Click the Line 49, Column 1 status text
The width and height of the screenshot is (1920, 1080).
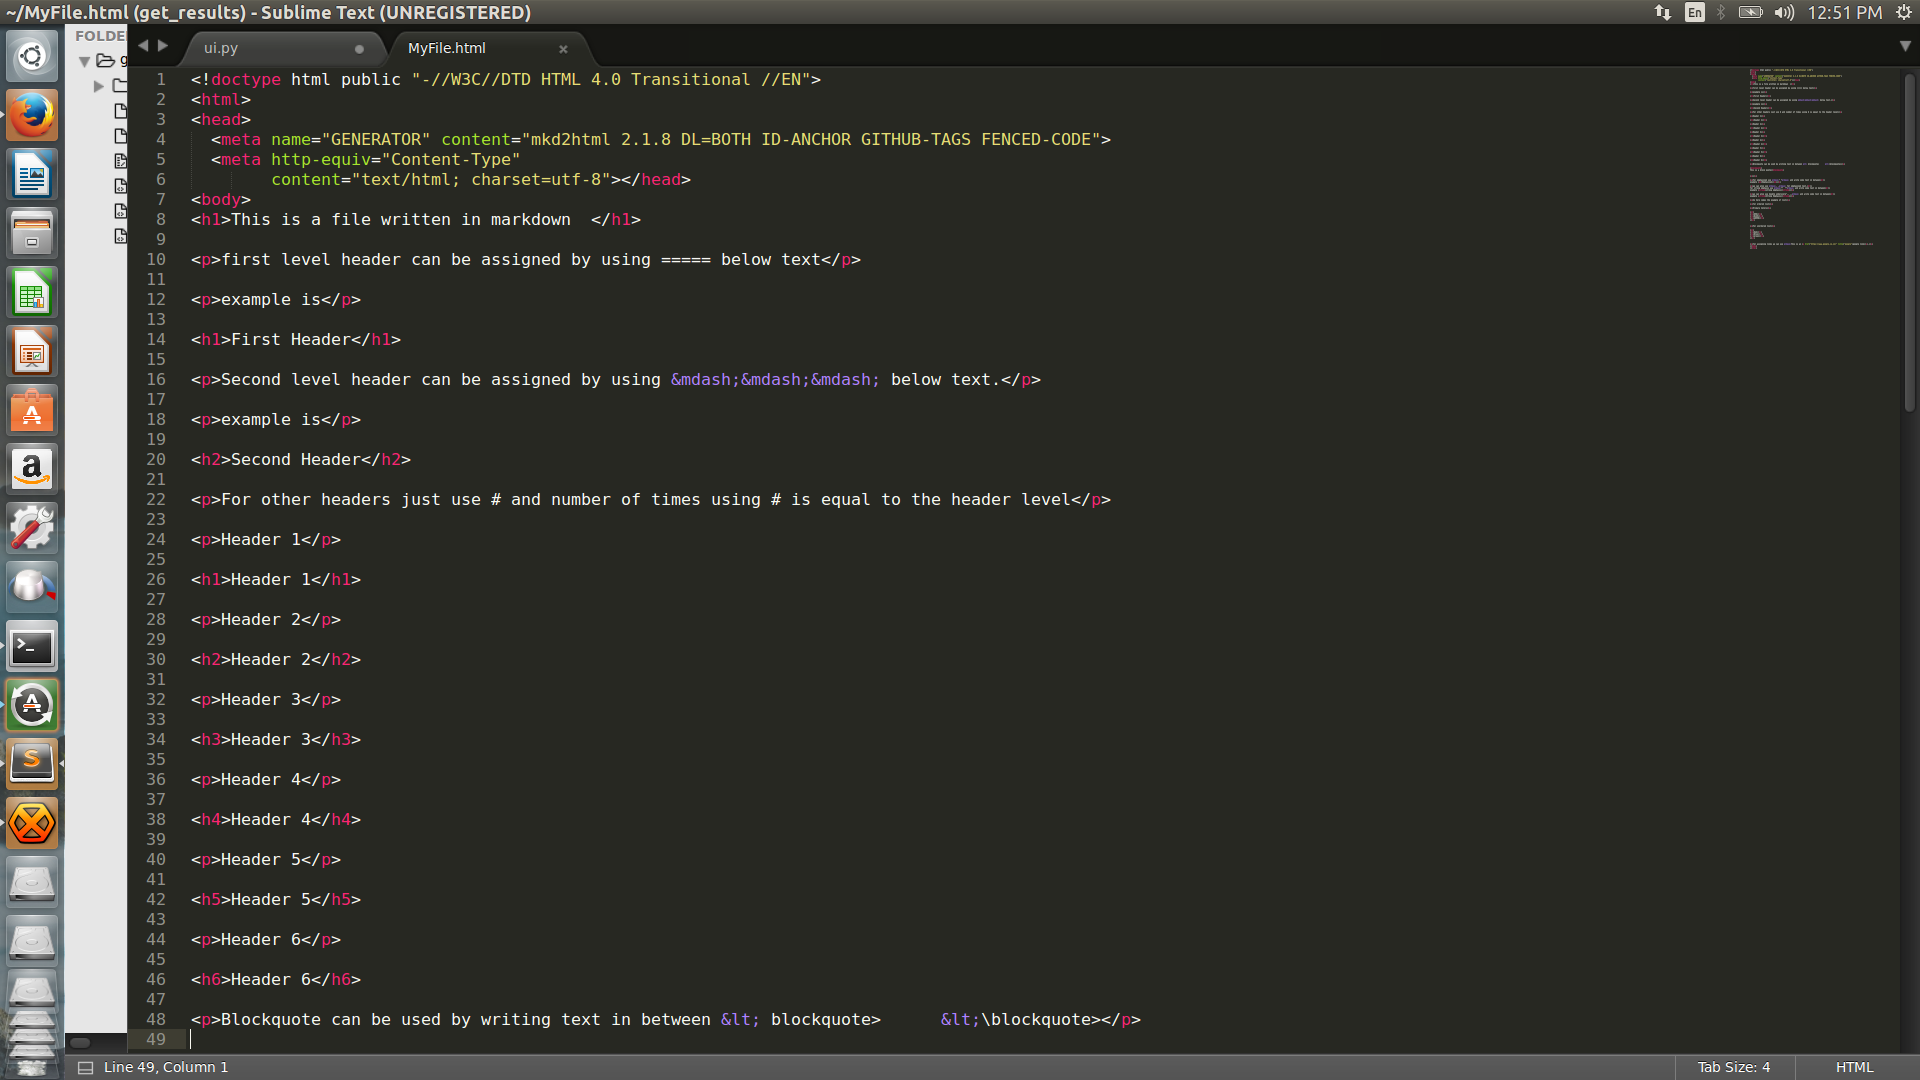pyautogui.click(x=166, y=1067)
